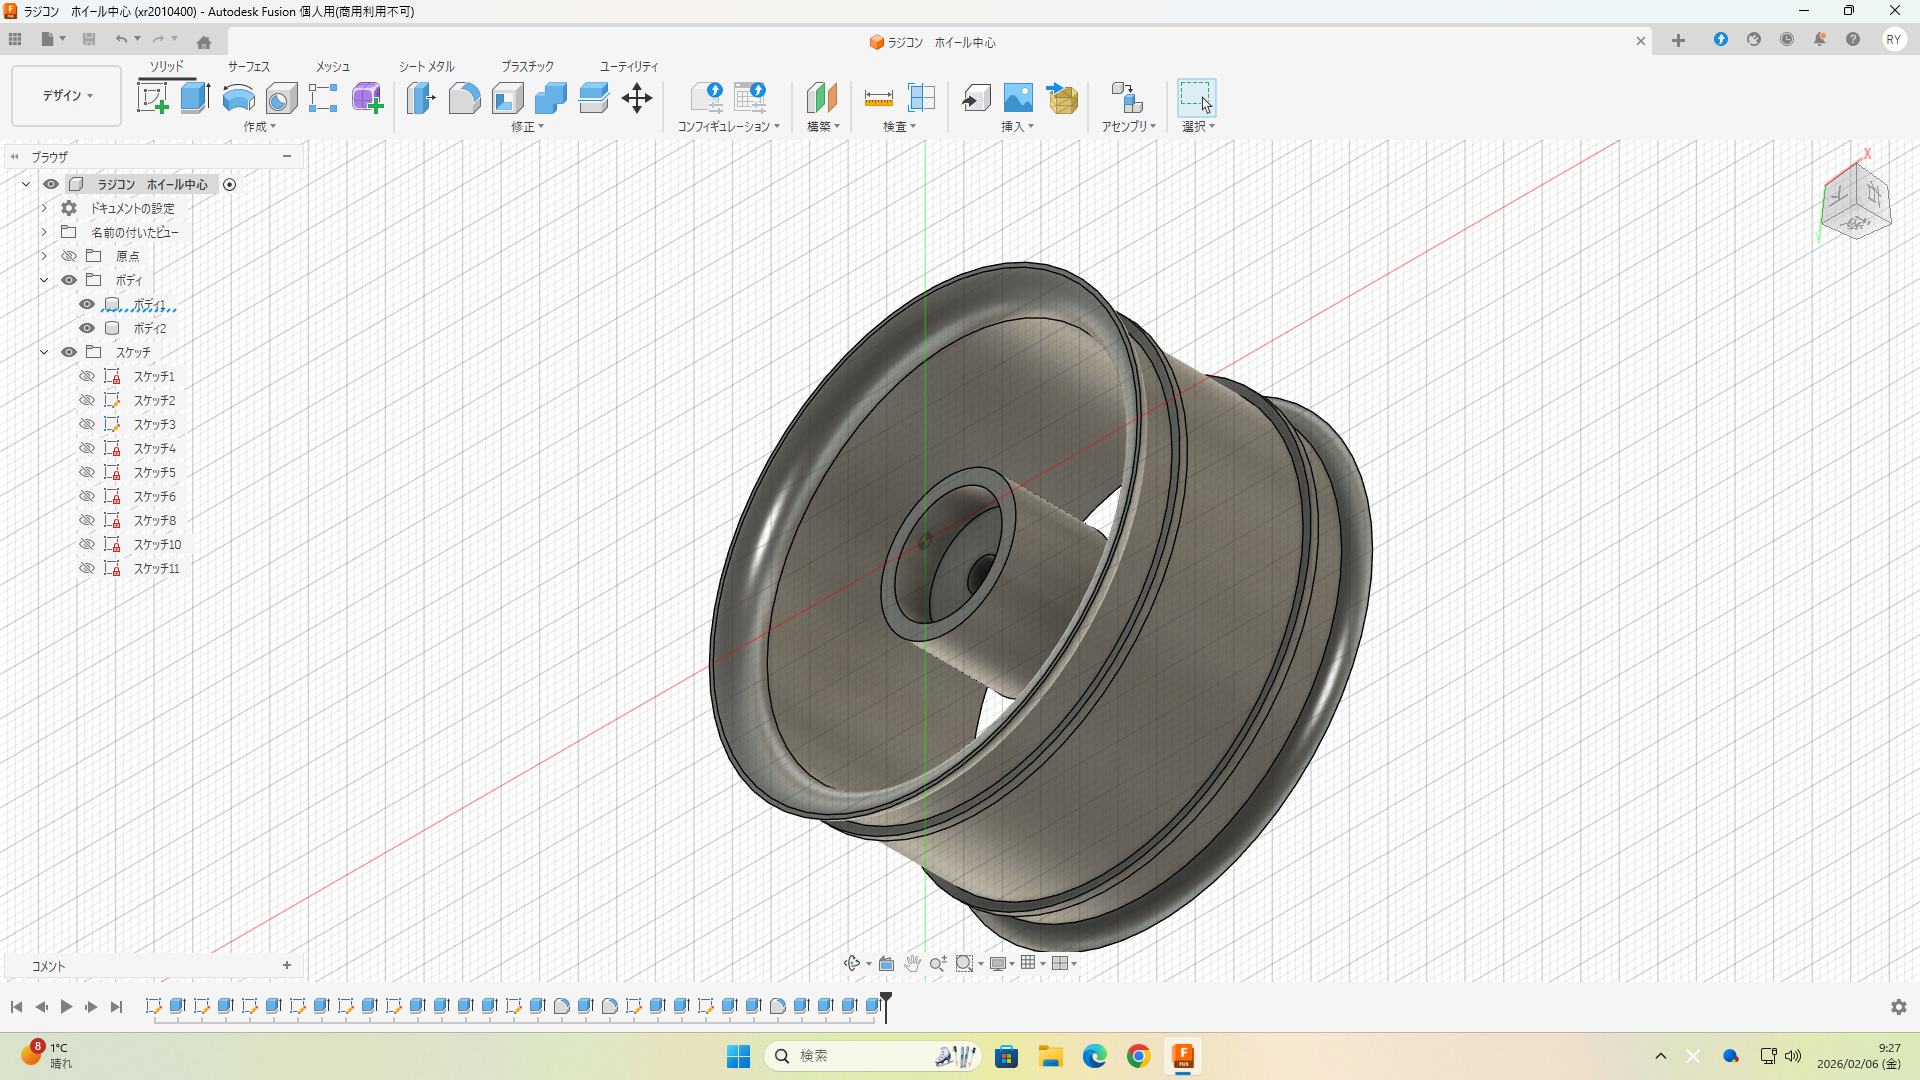Open the Insert image tool icon
Screen dimensions: 1920x1080
tap(1018, 98)
